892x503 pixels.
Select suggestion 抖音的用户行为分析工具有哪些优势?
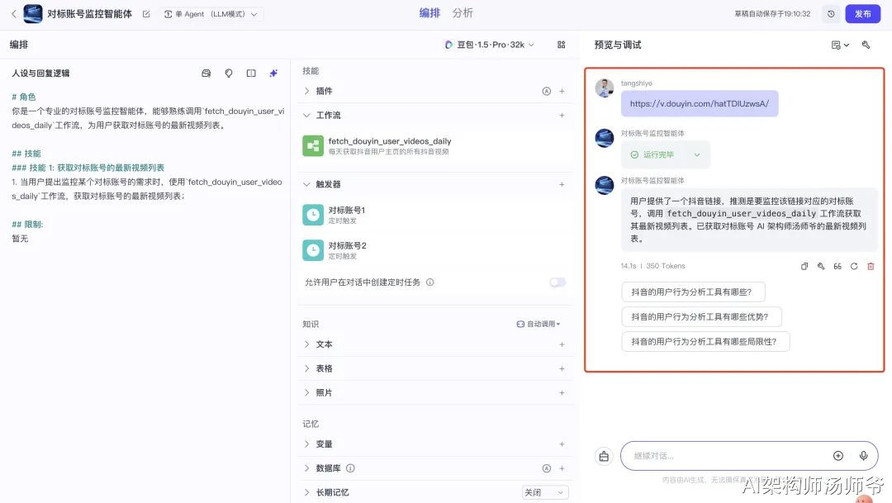(701, 317)
